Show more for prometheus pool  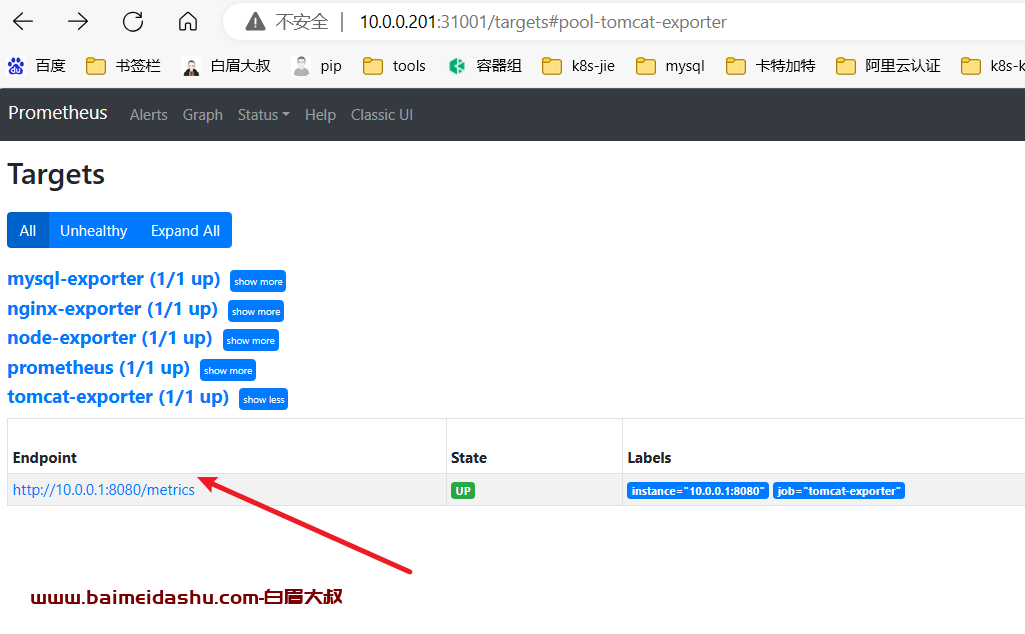coord(227,371)
